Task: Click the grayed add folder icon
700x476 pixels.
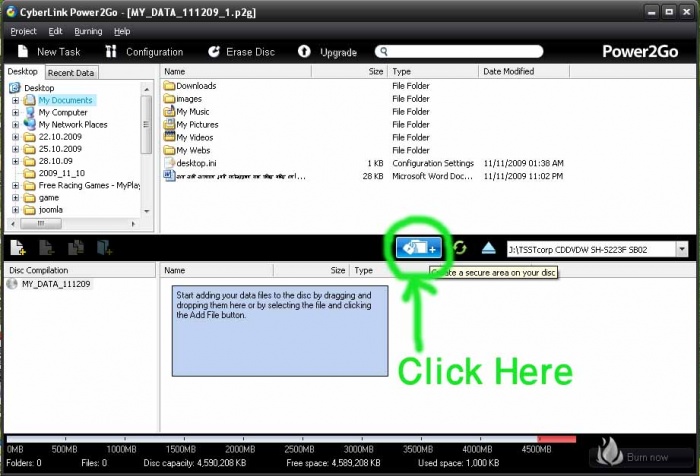Action: click(104, 248)
